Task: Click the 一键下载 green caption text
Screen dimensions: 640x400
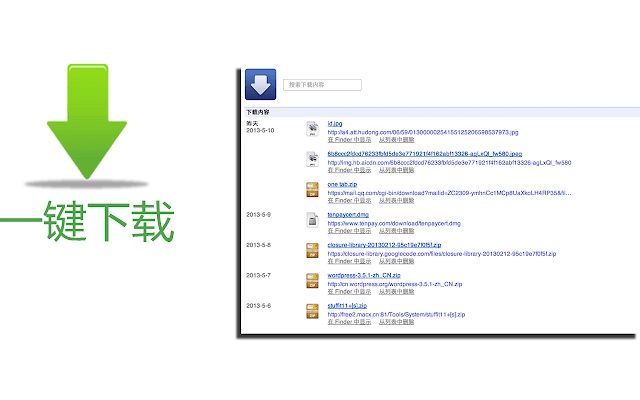Action: coord(87,220)
